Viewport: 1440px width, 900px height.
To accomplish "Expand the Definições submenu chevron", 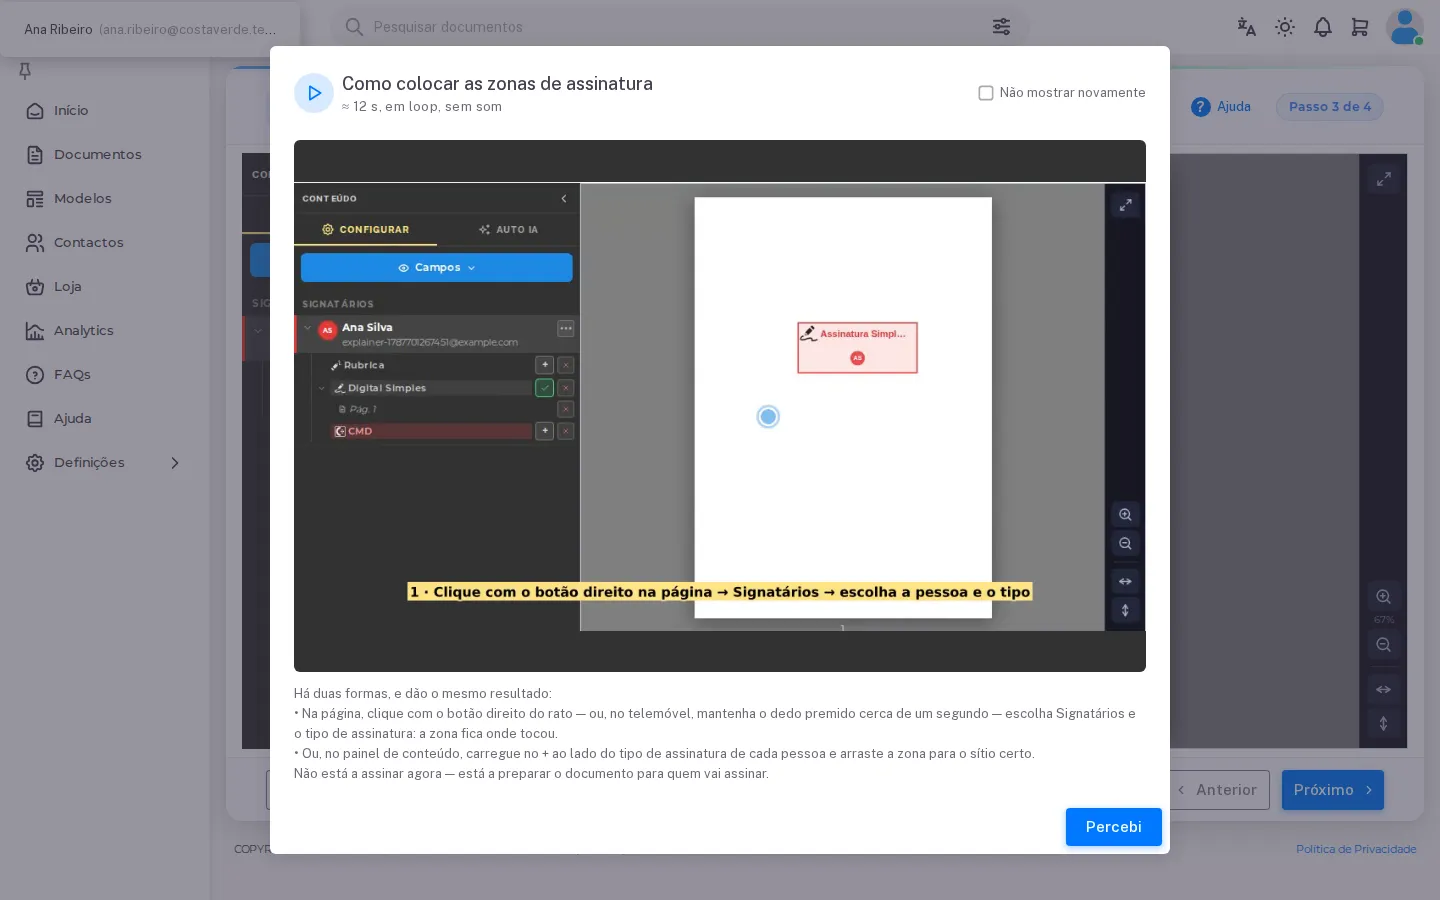I will tap(175, 463).
